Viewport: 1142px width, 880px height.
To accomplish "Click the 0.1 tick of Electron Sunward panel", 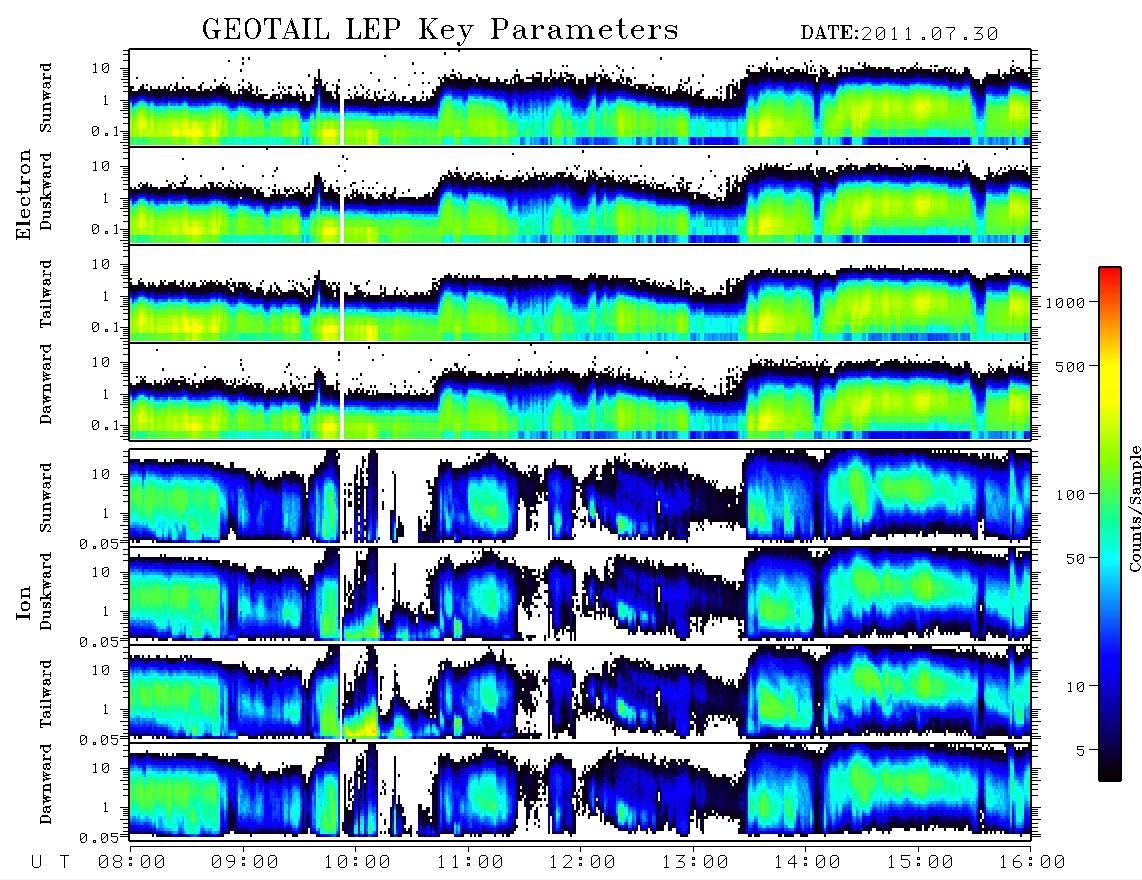I will [104, 132].
